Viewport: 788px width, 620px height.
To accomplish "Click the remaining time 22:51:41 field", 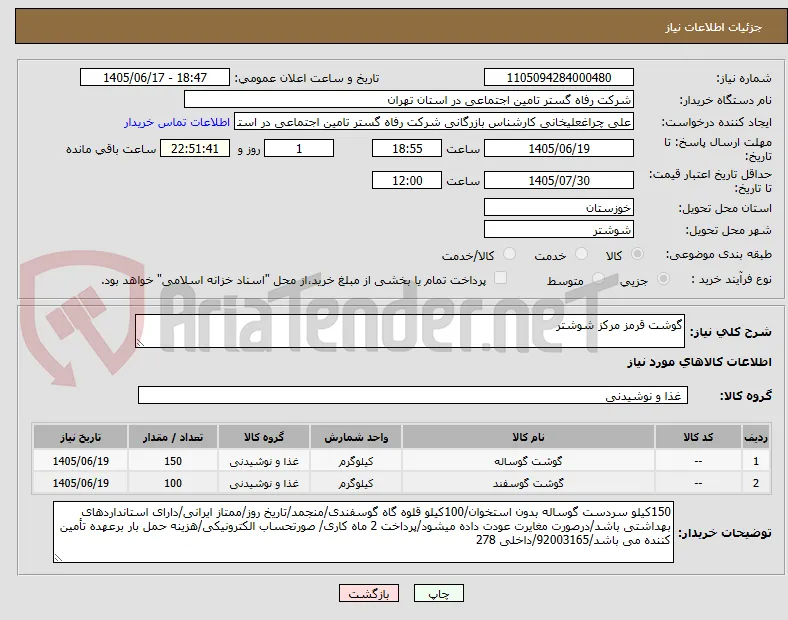I will click(x=195, y=149).
